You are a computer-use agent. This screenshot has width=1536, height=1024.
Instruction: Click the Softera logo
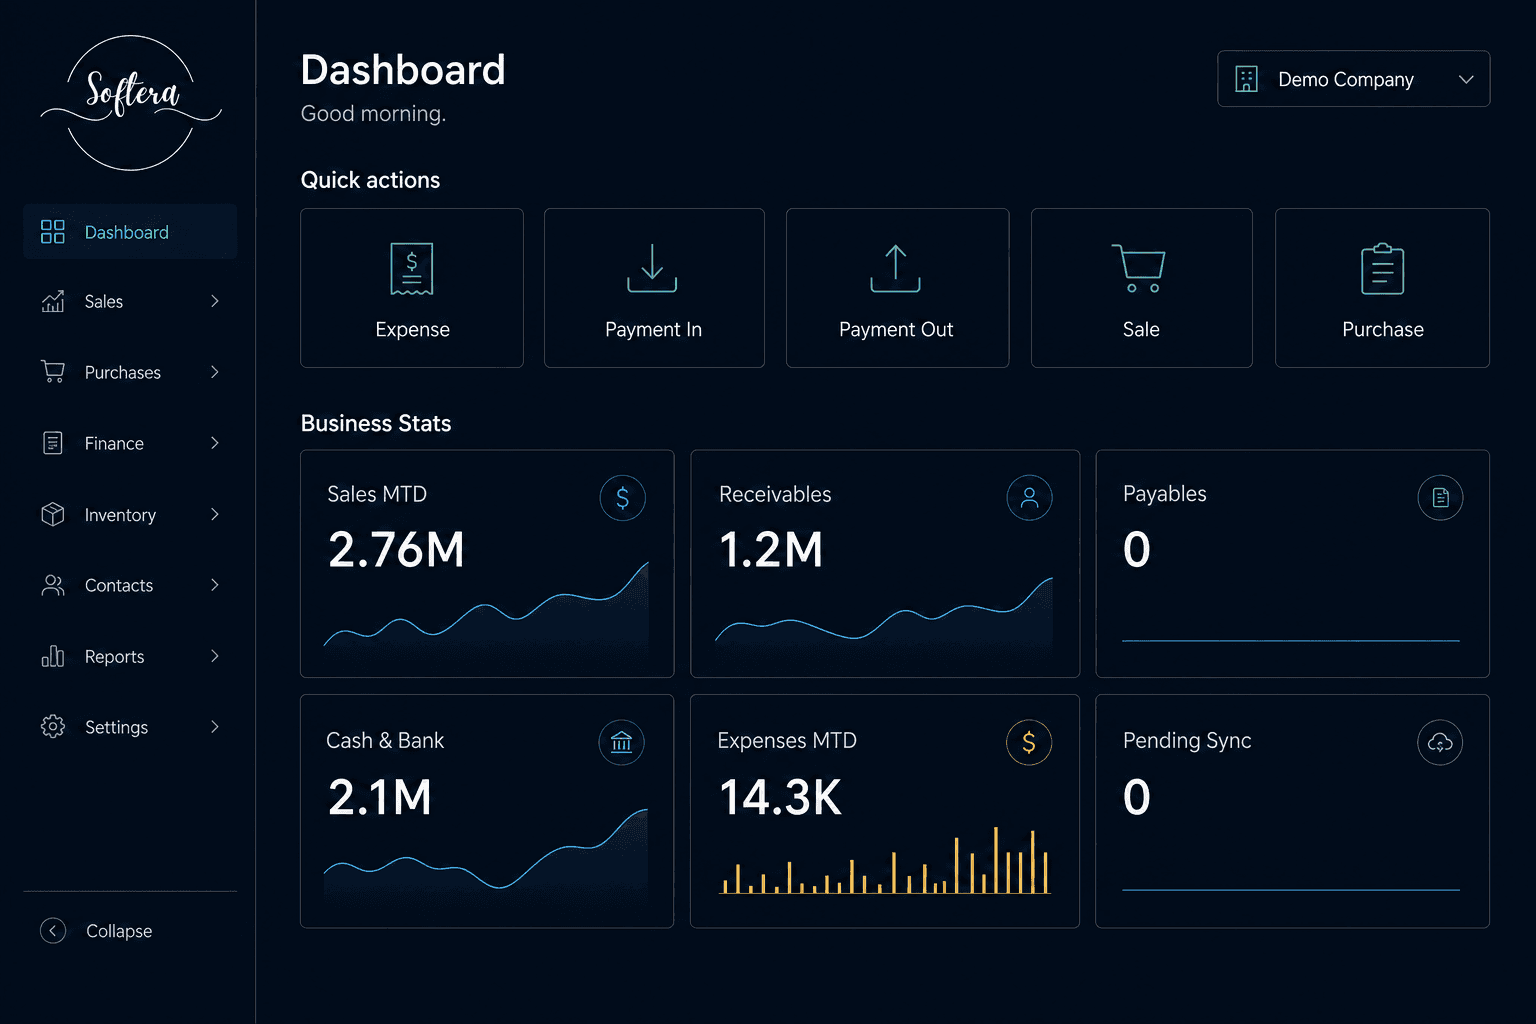pyautogui.click(x=131, y=103)
